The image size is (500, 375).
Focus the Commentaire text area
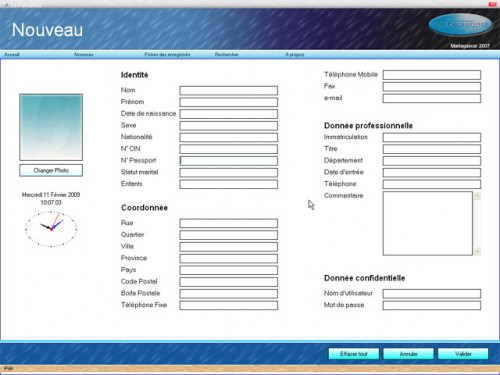coord(428,223)
